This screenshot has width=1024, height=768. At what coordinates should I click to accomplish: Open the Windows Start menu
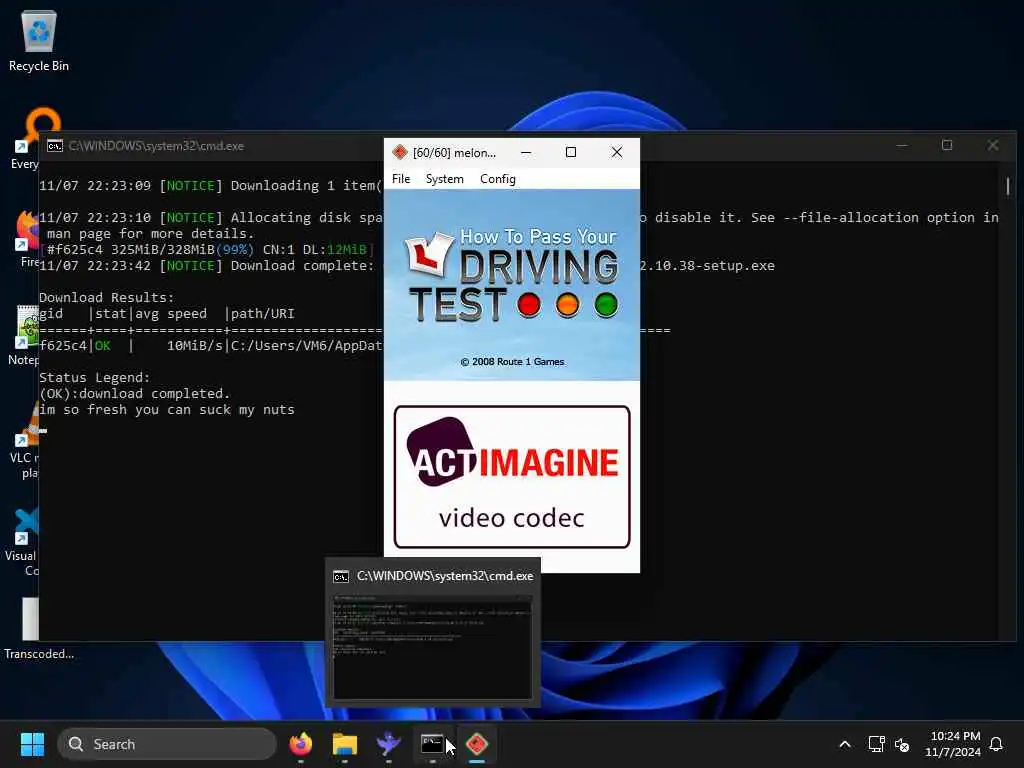[32, 744]
